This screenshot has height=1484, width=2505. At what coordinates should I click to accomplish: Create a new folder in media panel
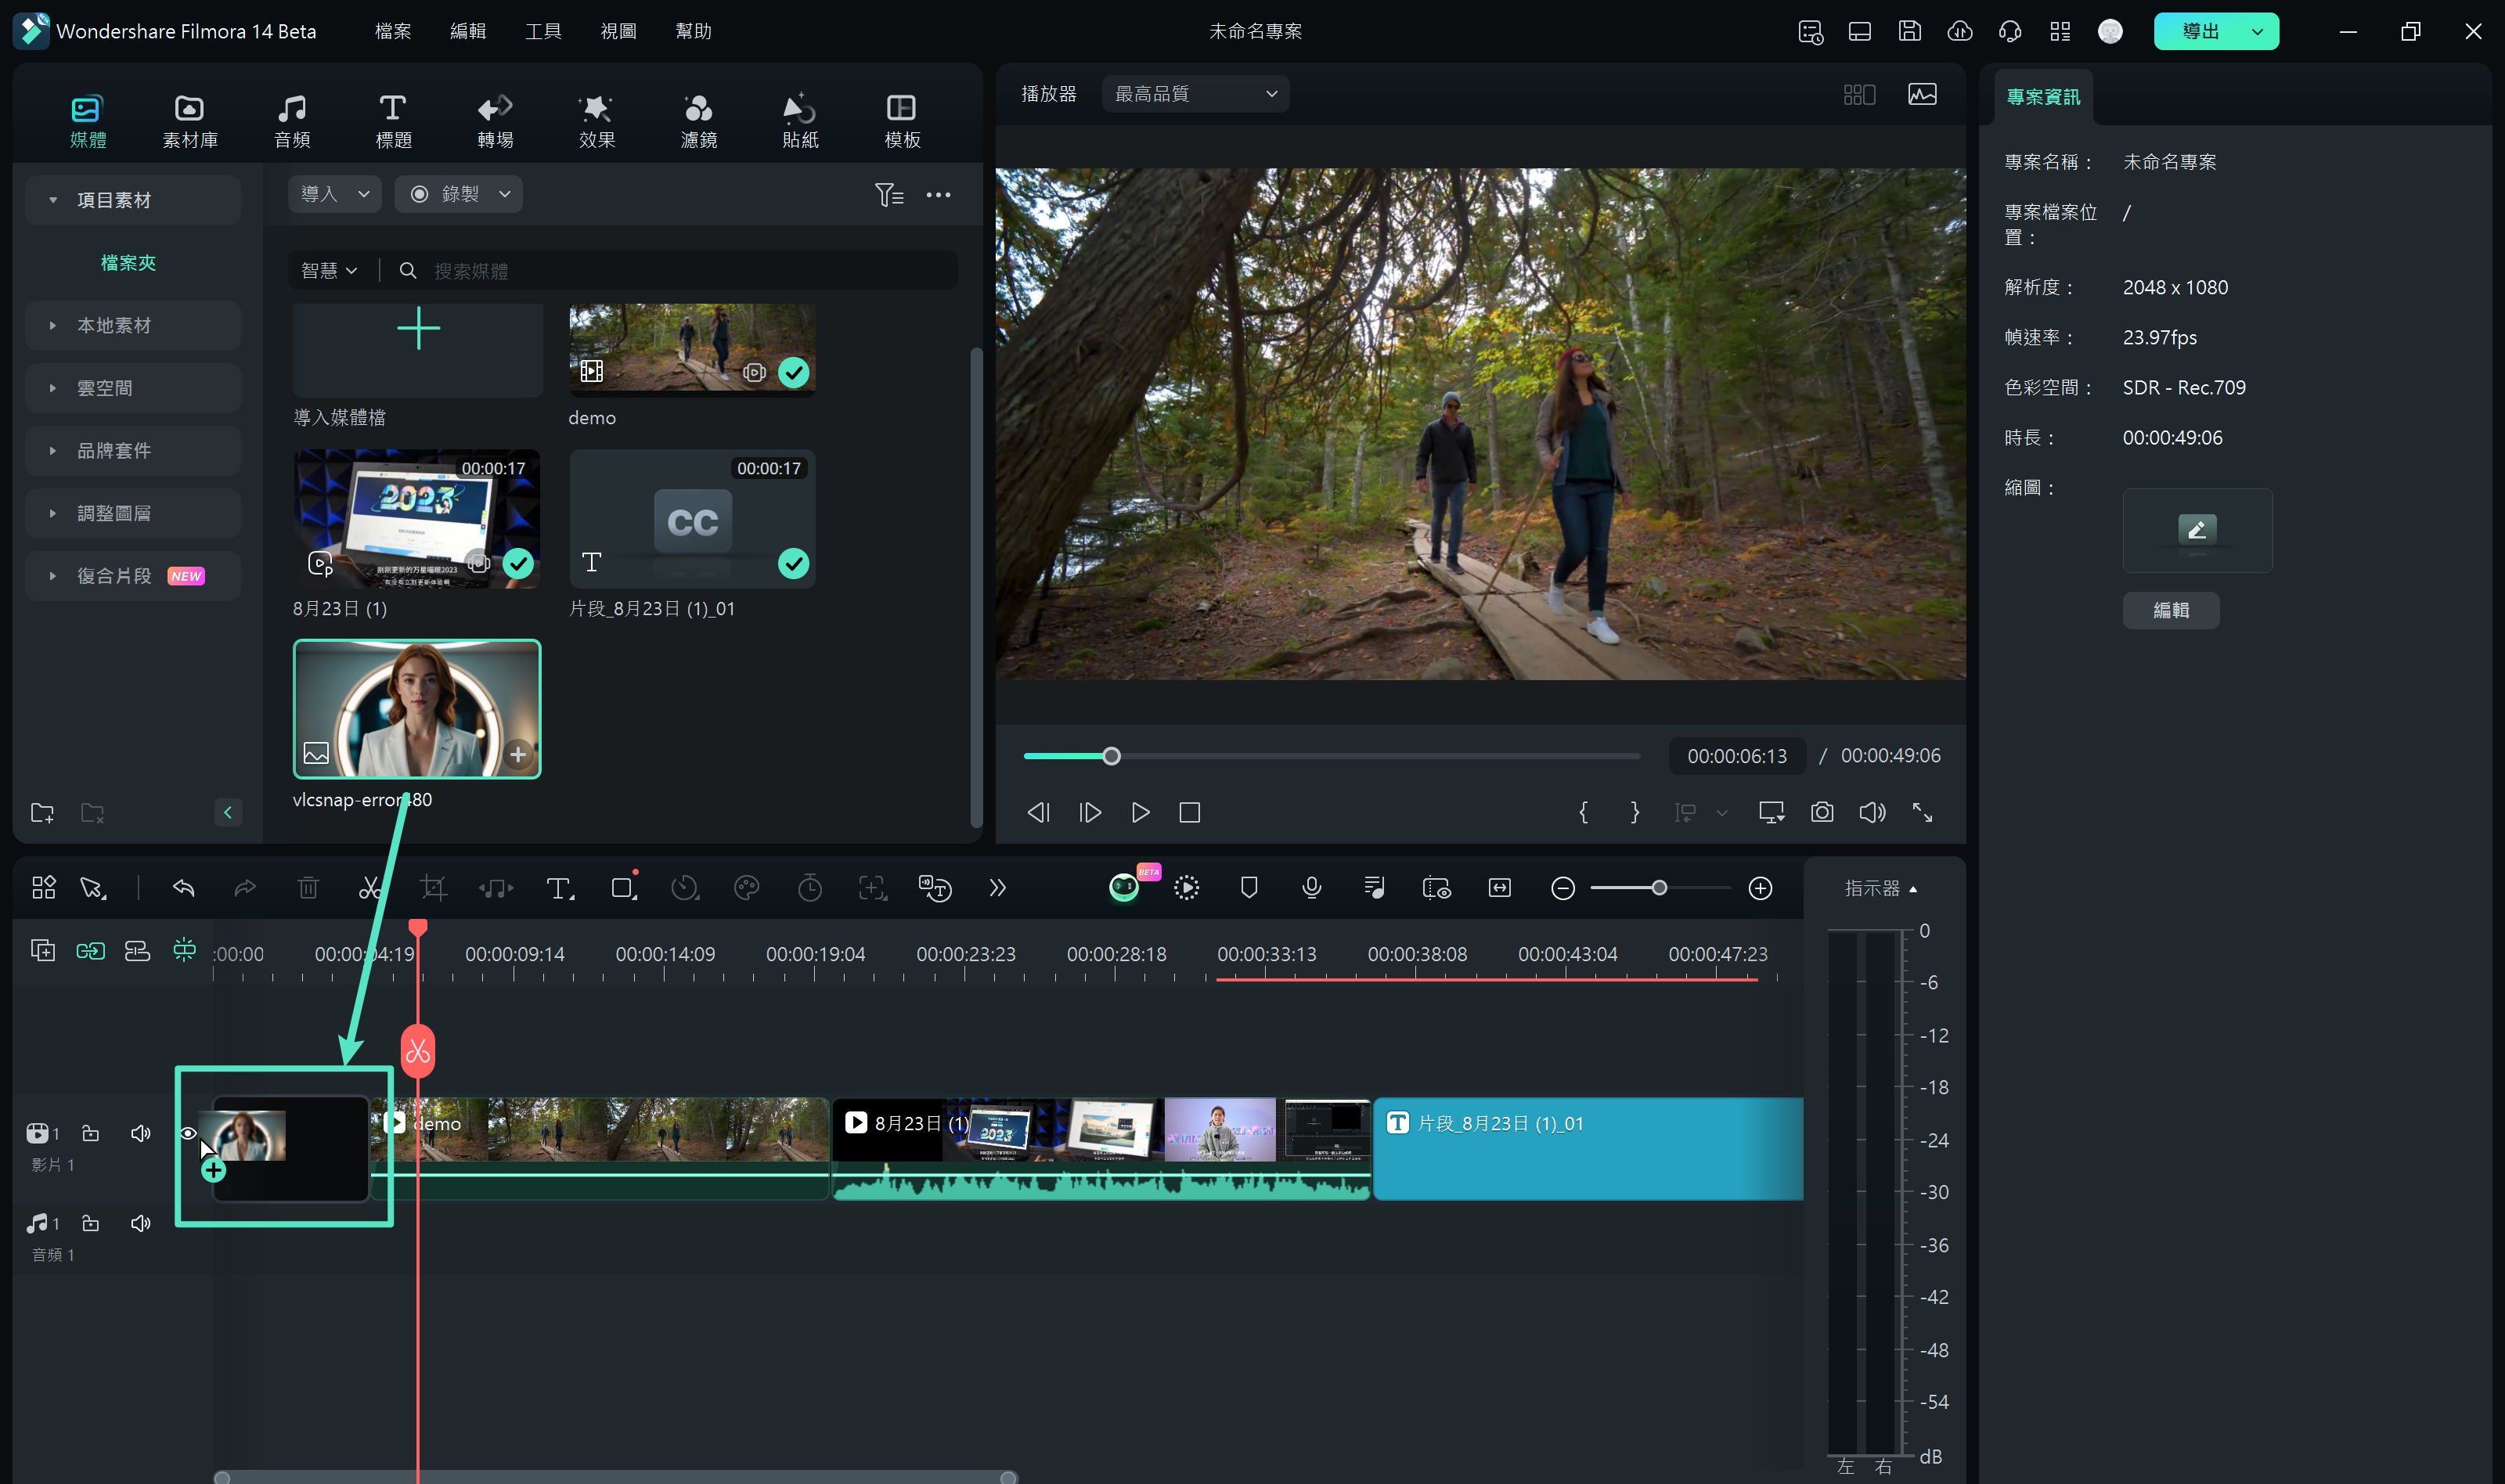coord(42,812)
